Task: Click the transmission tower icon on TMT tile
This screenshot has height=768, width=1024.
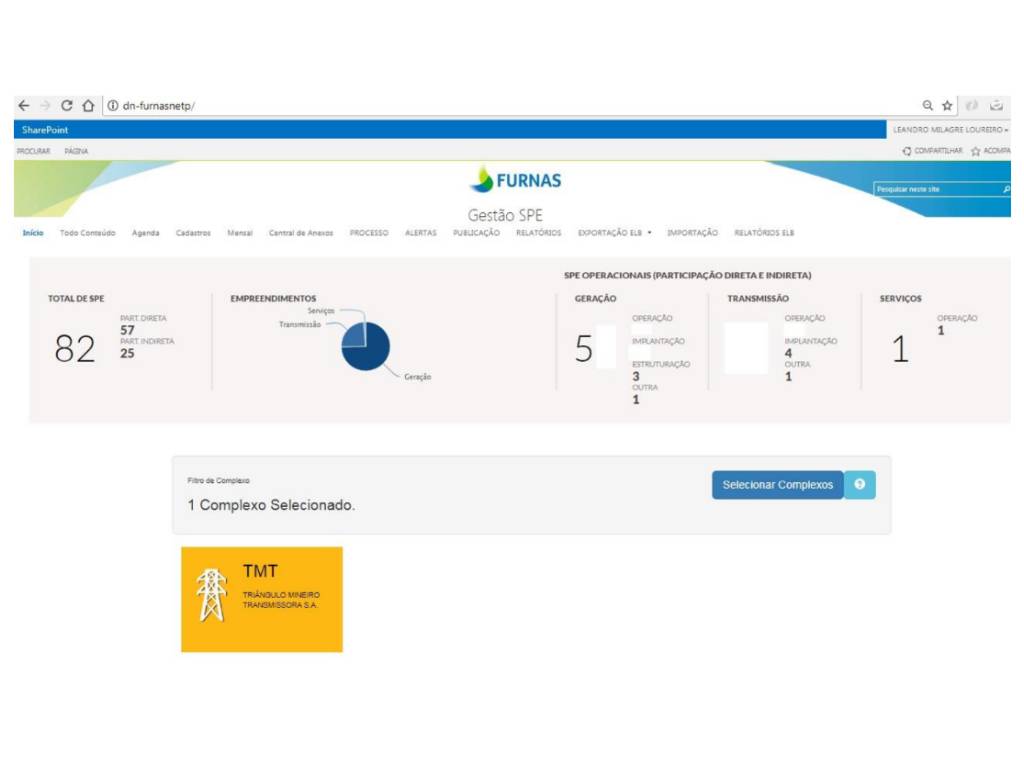Action: (x=212, y=595)
